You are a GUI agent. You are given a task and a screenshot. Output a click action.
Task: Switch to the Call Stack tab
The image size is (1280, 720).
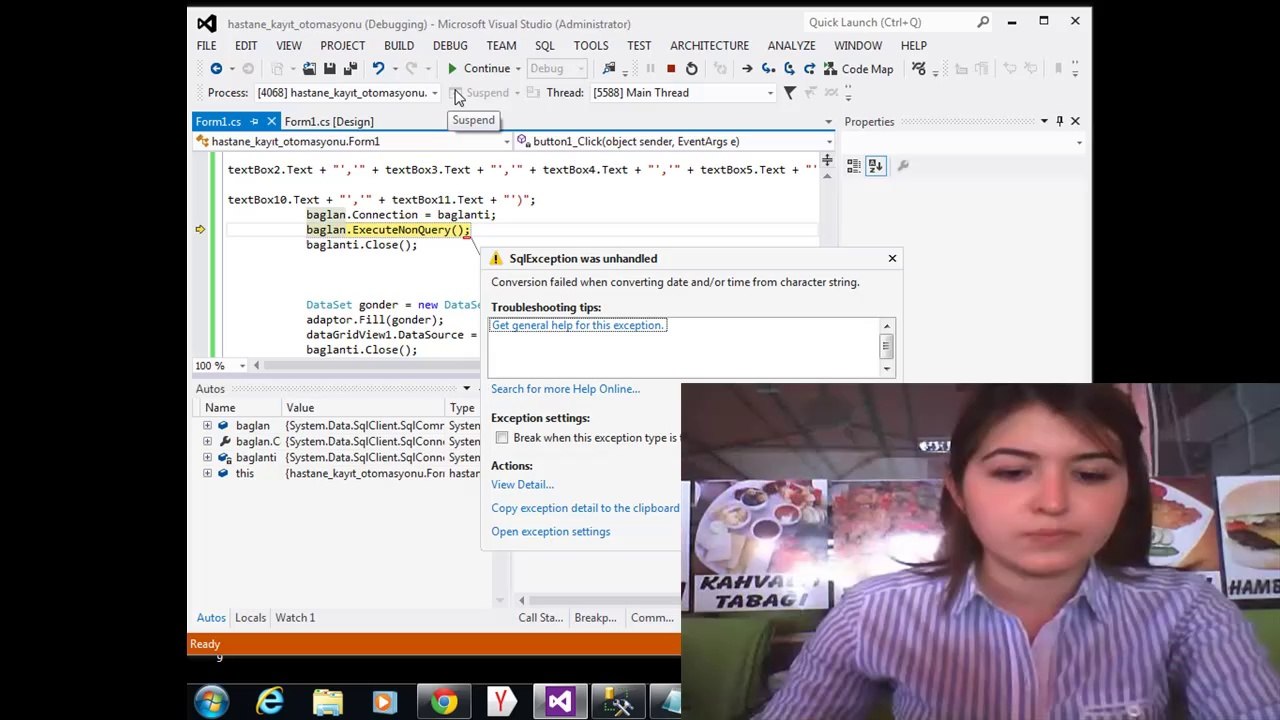[x=540, y=618]
